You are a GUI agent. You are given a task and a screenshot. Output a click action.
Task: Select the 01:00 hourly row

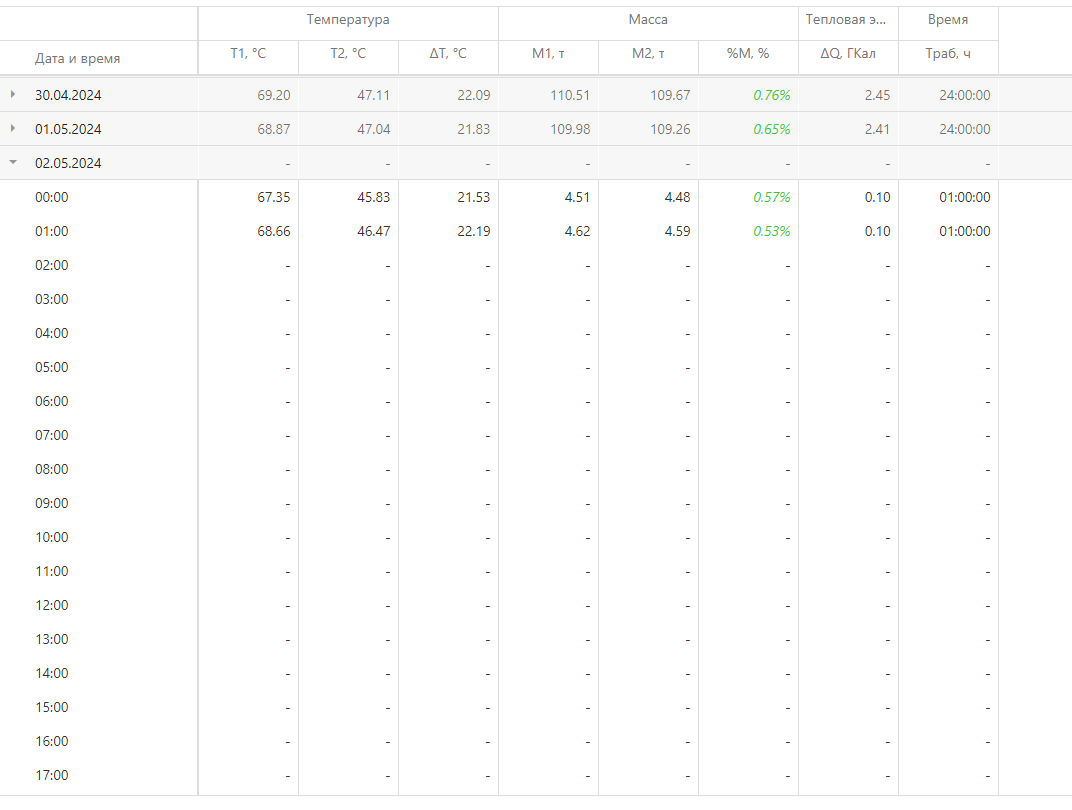pyautogui.click(x=52, y=231)
